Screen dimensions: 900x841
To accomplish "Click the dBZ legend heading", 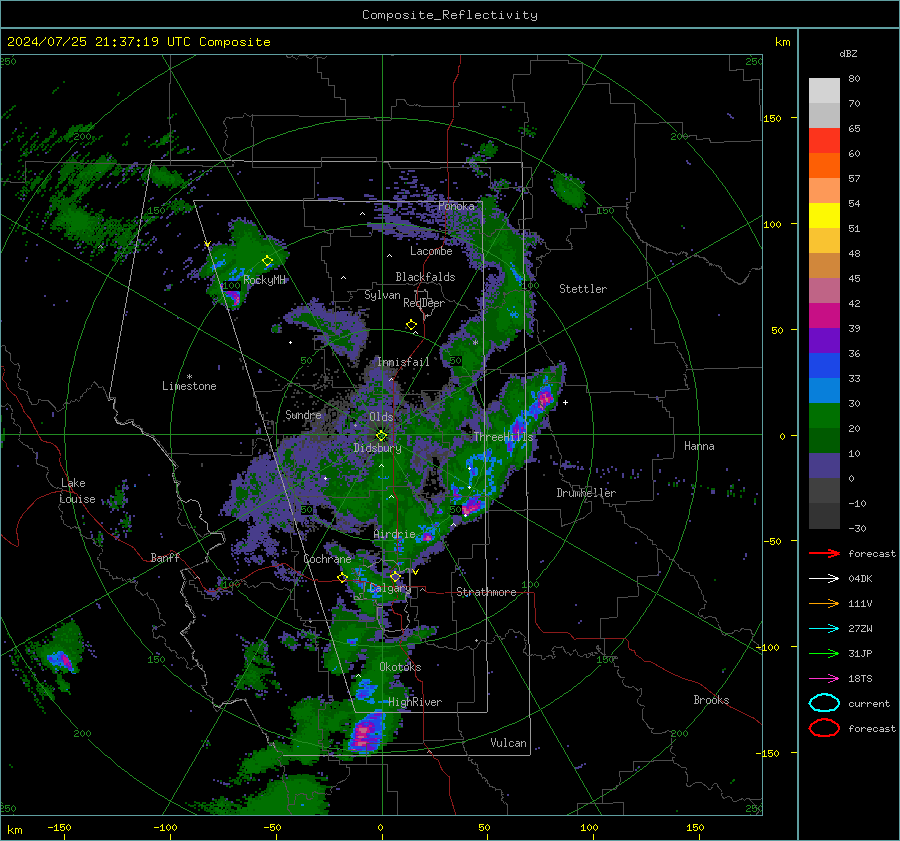I will [x=848, y=54].
